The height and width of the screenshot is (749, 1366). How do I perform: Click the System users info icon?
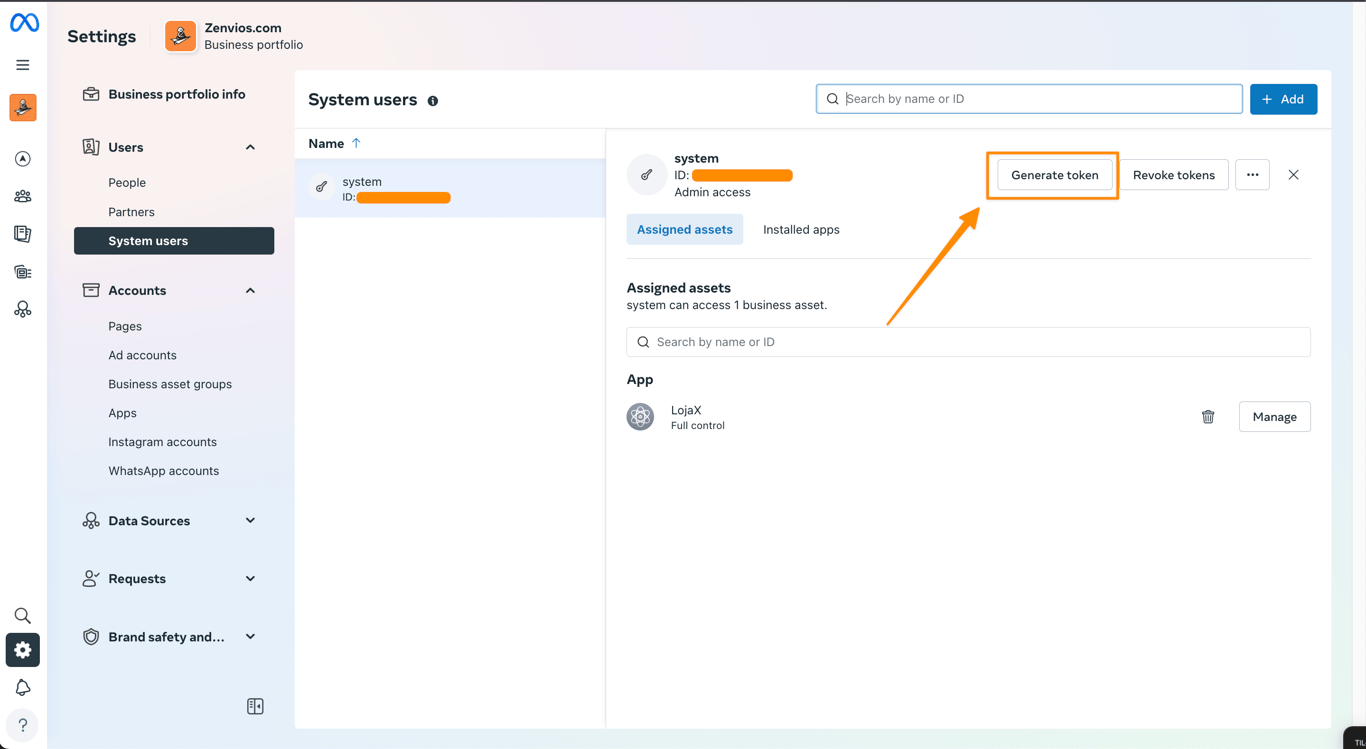pyautogui.click(x=433, y=101)
